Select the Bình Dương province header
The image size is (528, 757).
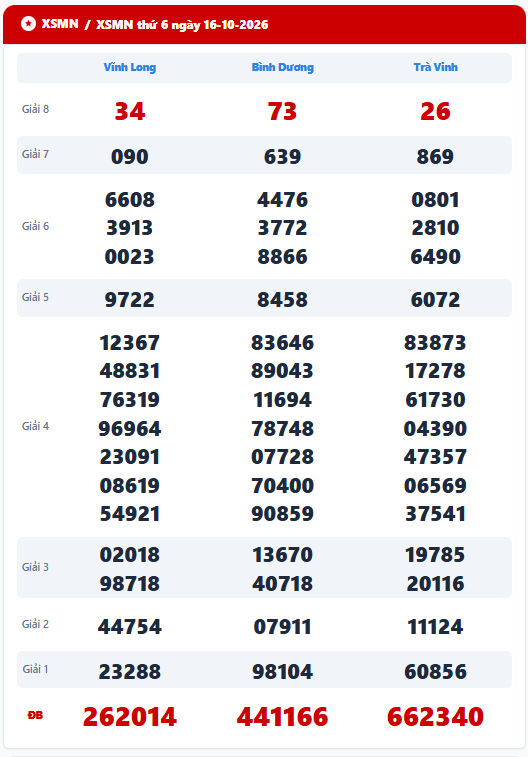pyautogui.click(x=282, y=67)
